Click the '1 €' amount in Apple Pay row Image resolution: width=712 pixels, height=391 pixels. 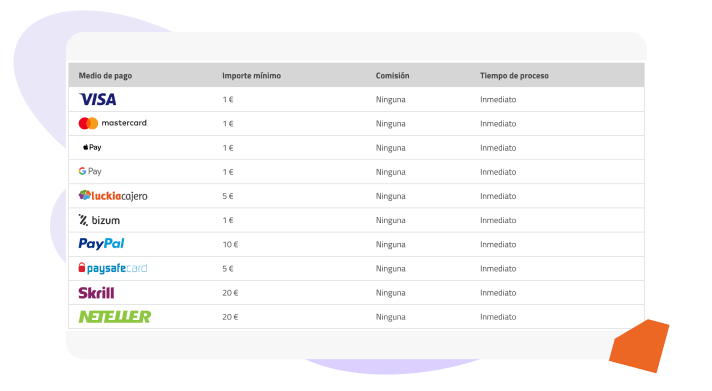pos(228,148)
